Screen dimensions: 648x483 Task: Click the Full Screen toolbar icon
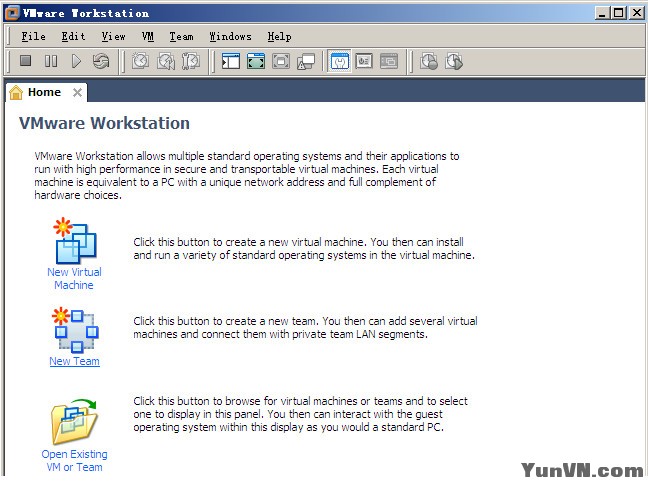(x=281, y=61)
